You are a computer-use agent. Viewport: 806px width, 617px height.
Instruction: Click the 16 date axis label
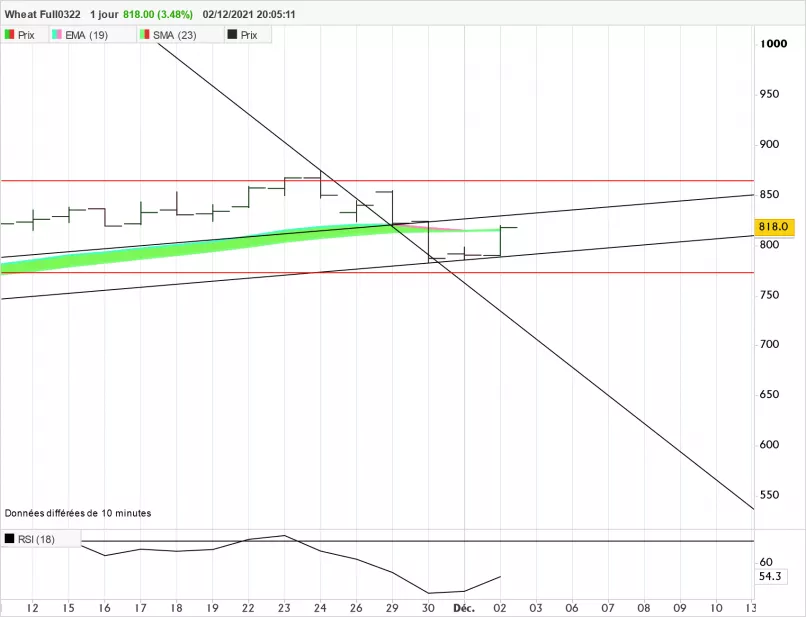[104, 608]
